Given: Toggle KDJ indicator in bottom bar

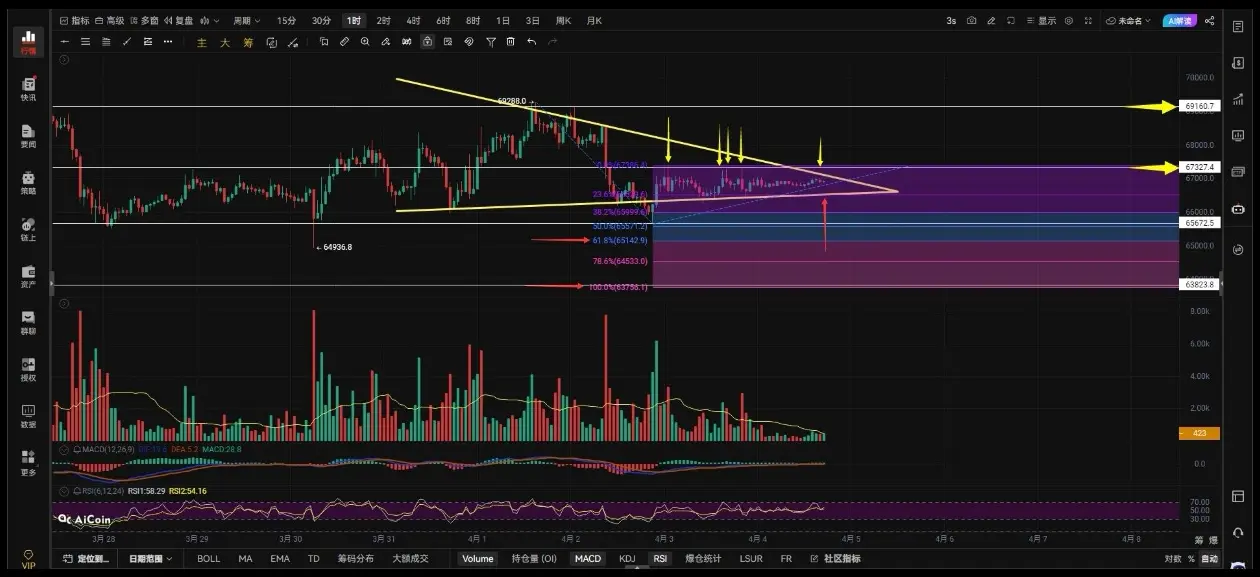Looking at the screenshot, I should tap(627, 558).
